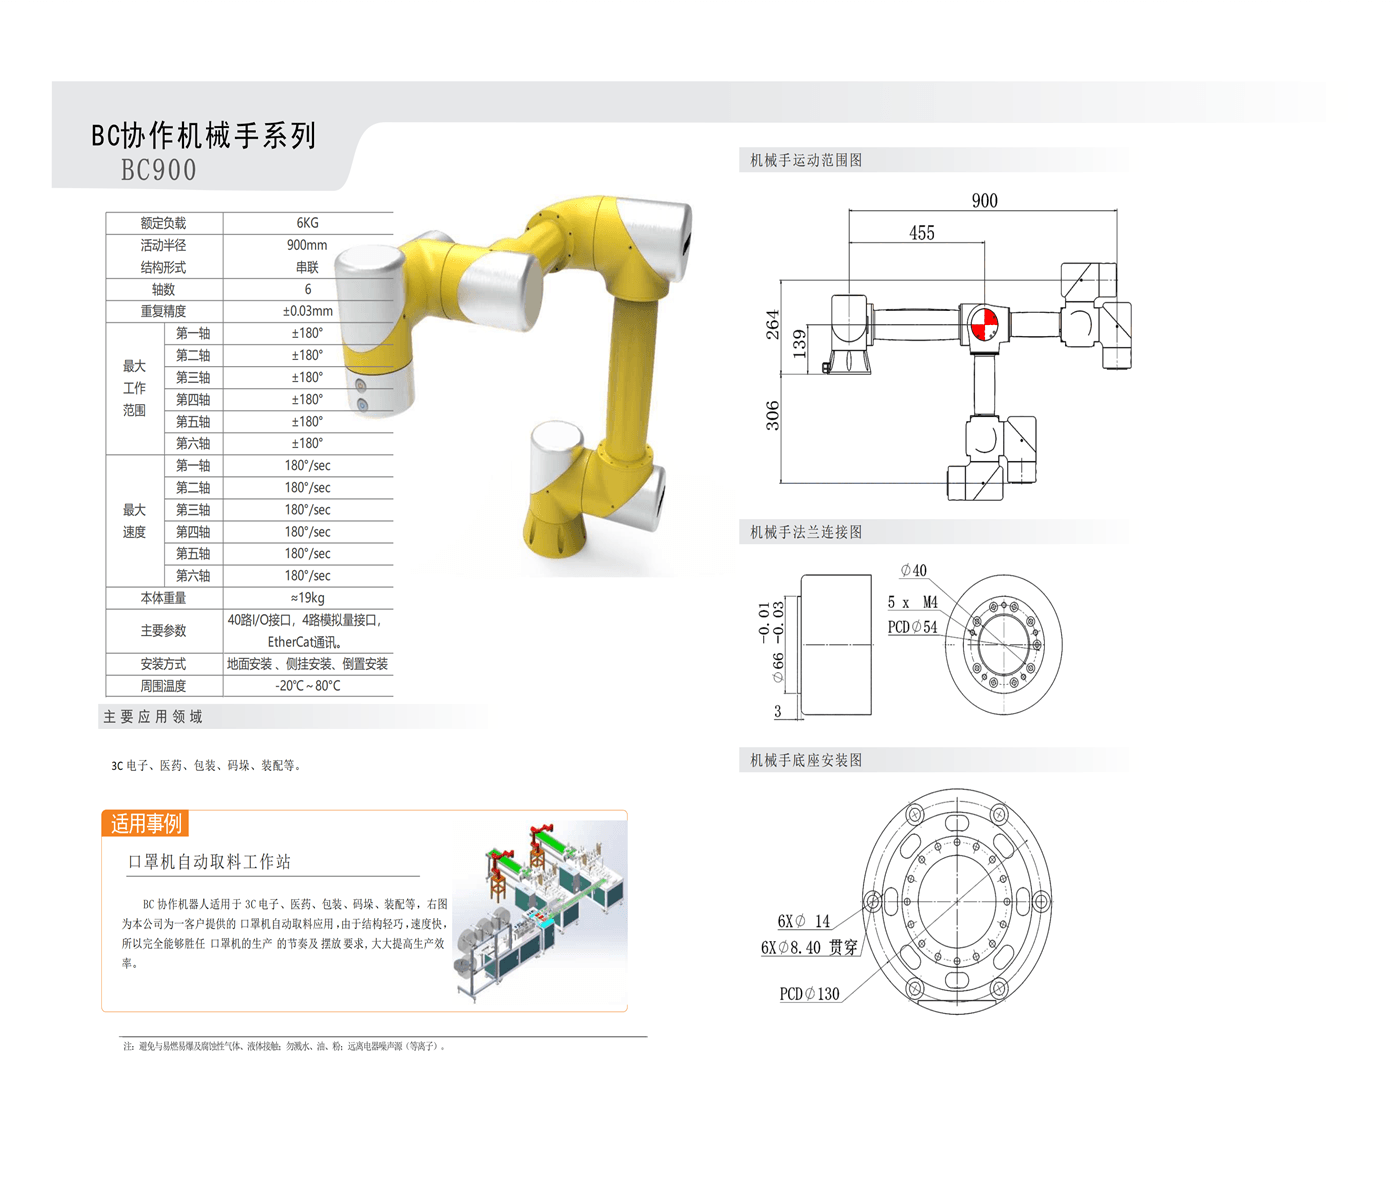Click the "主要参数" table label
This screenshot has width=1400, height=1200.
(163, 631)
